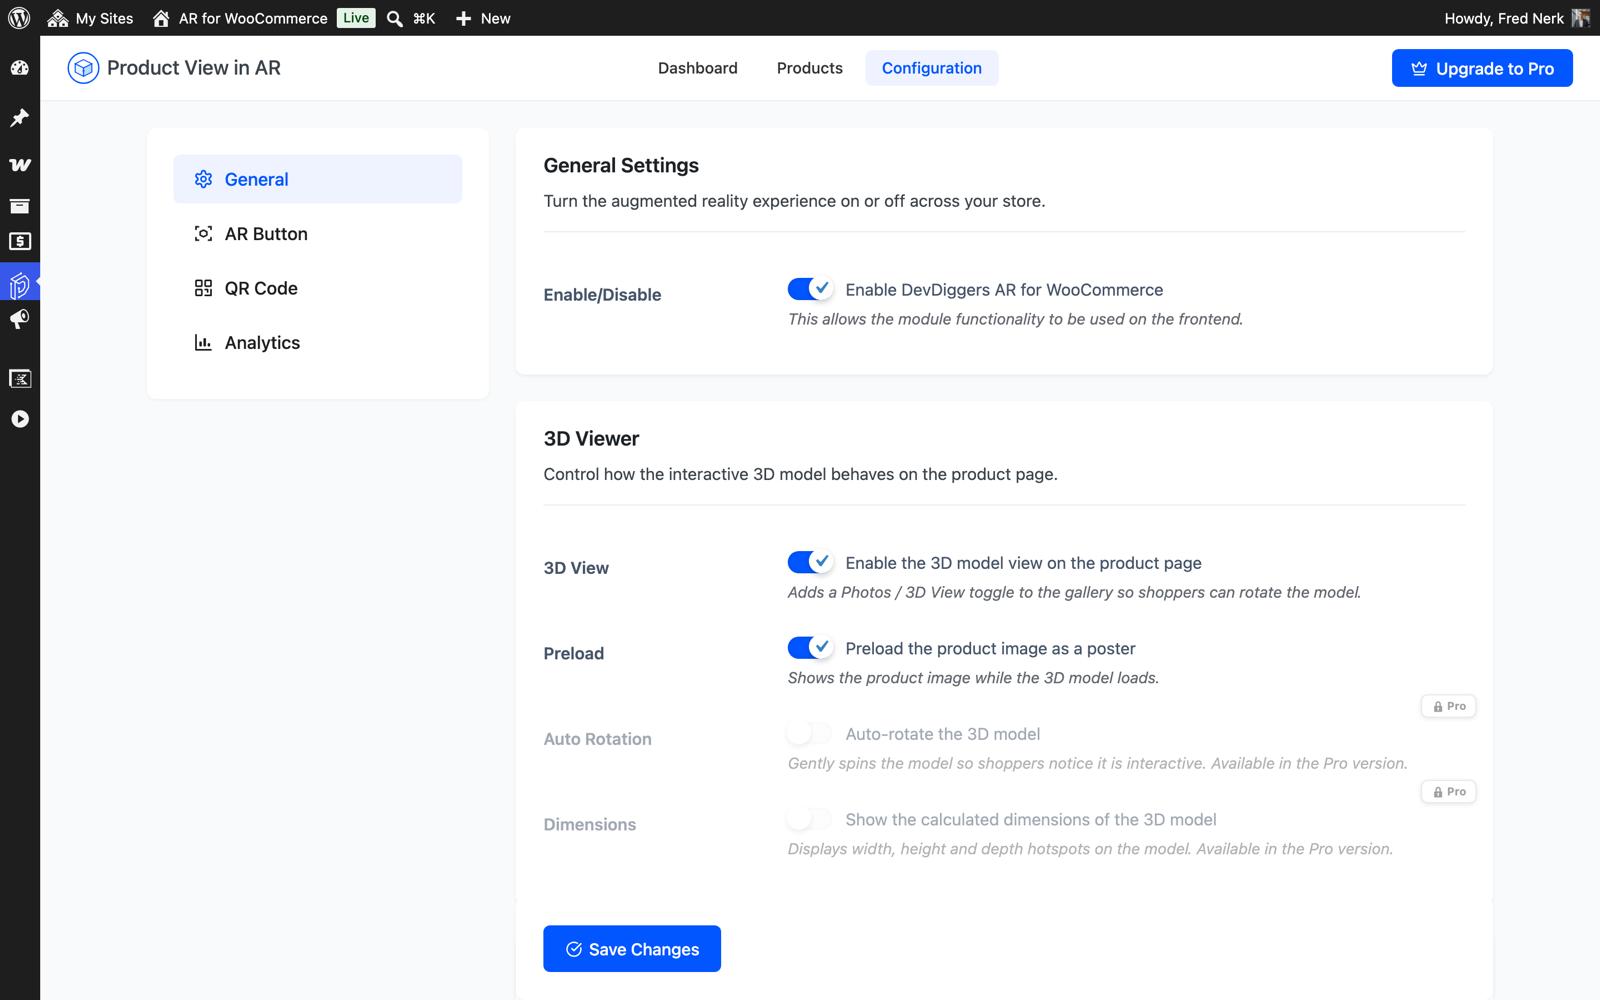Select the Configuration tab
The image size is (1600, 1000).
click(932, 68)
